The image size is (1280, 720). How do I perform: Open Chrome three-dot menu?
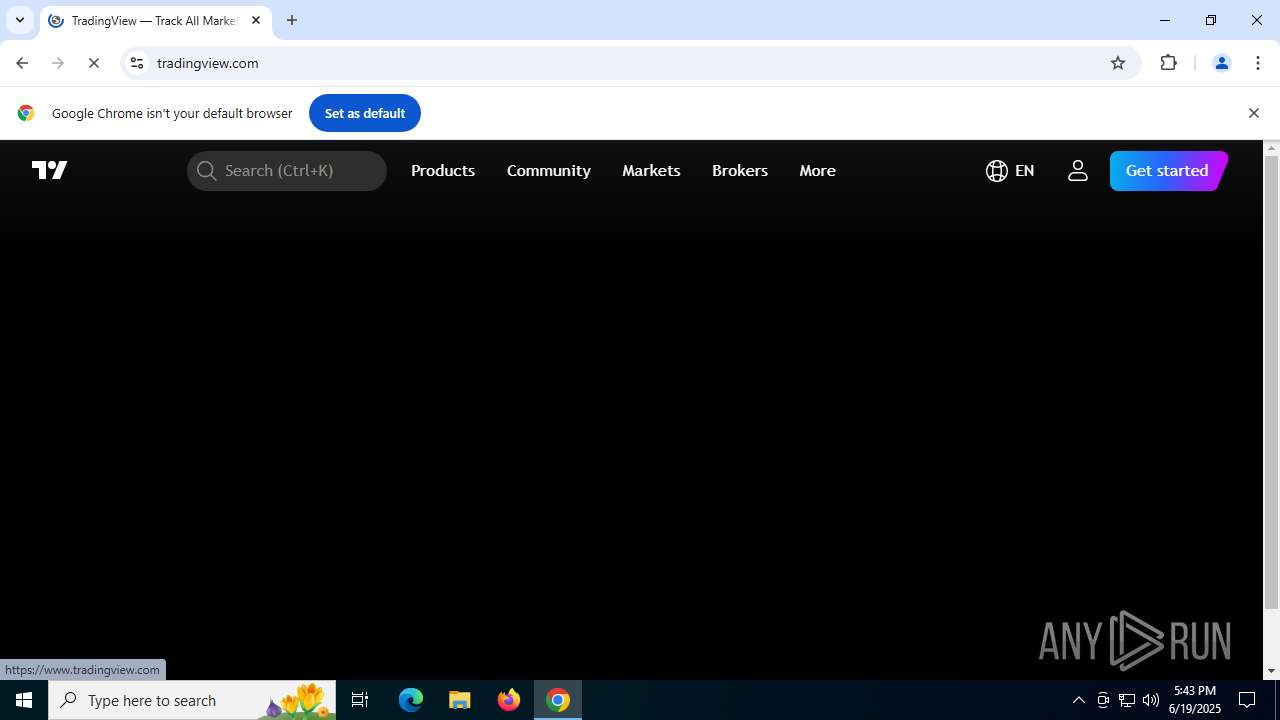[x=1258, y=63]
